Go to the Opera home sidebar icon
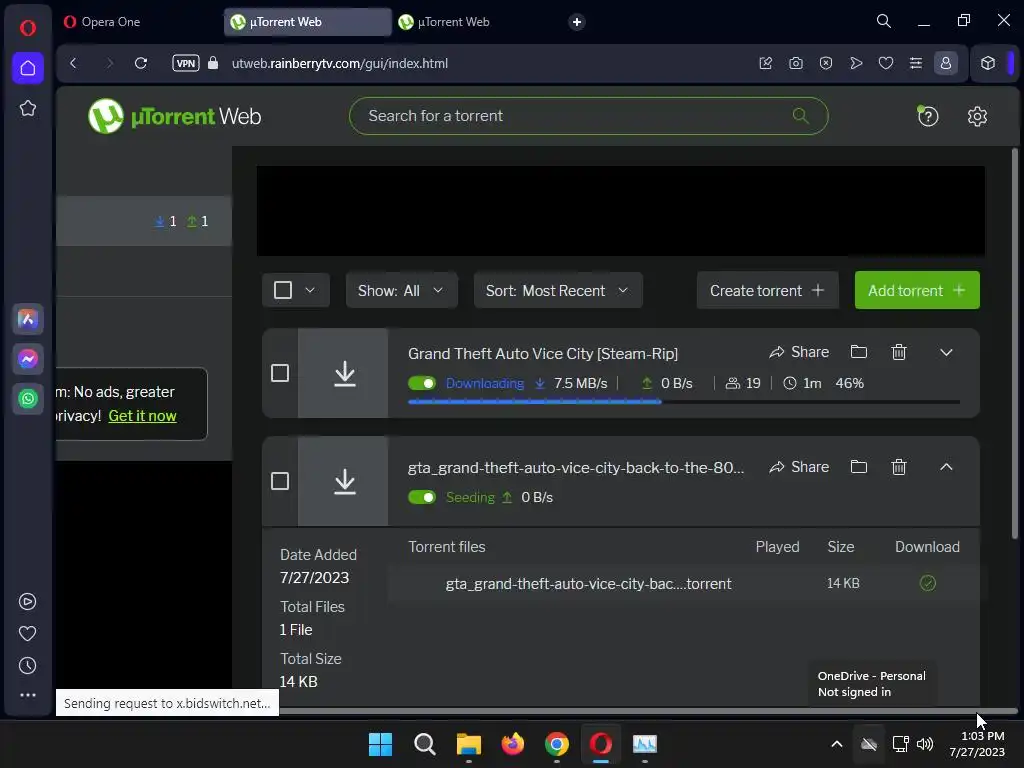This screenshot has height=768, width=1024. (27, 68)
